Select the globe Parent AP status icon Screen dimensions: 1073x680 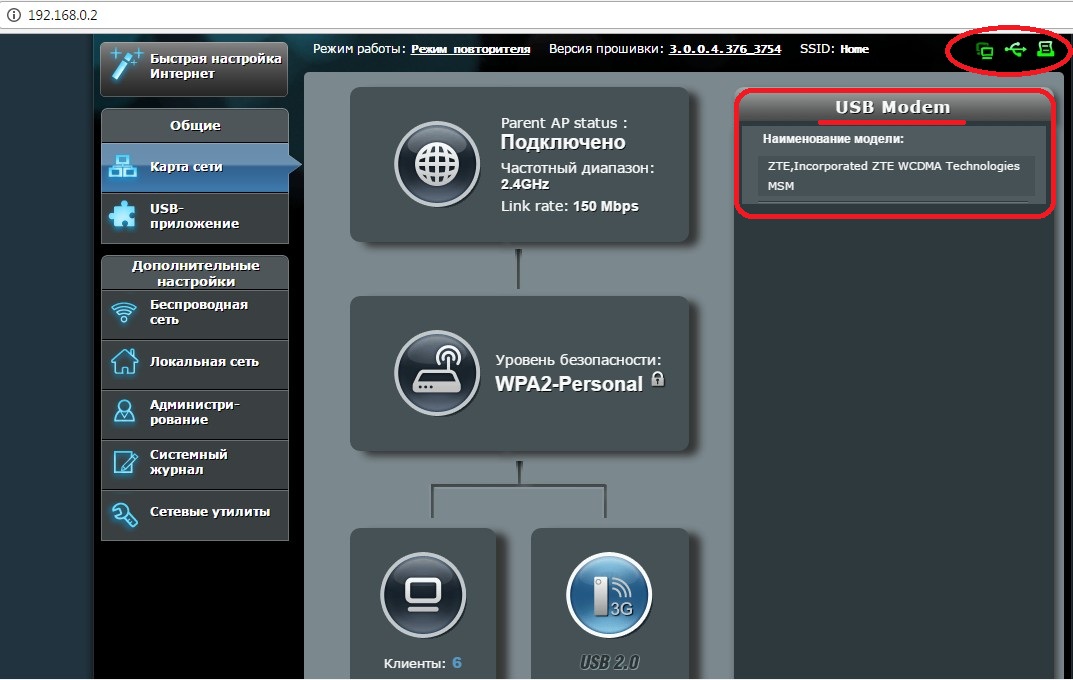437,164
